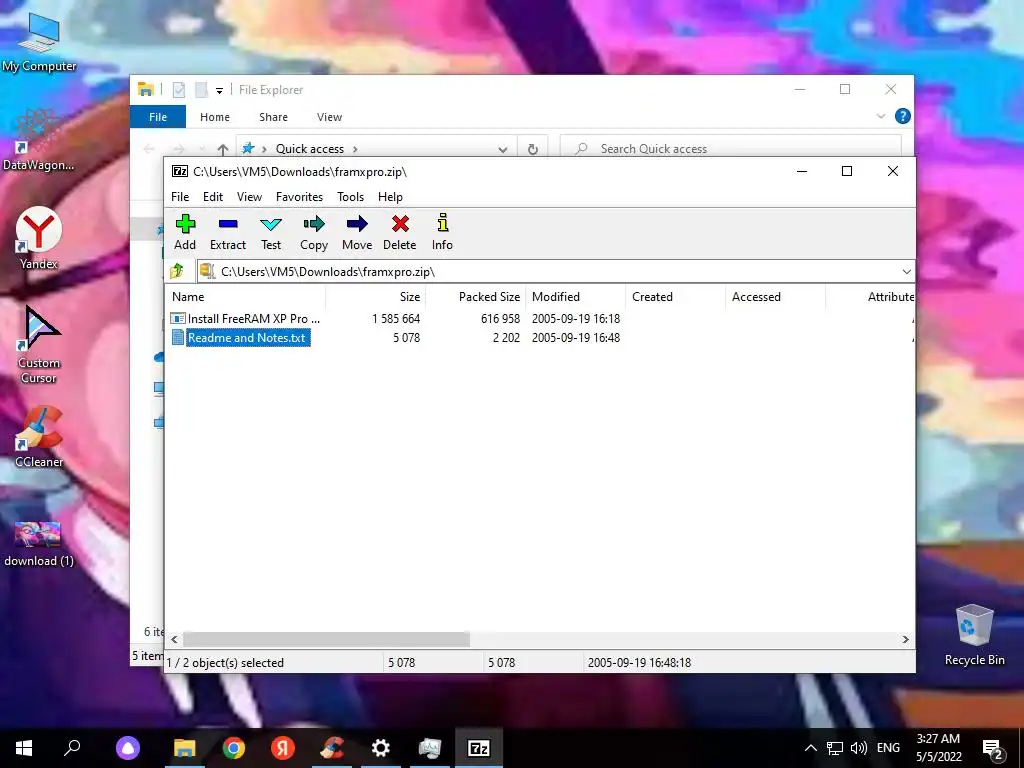The height and width of the screenshot is (768, 1024).
Task: Go up one folder level in 7-Zip
Action: [177, 271]
